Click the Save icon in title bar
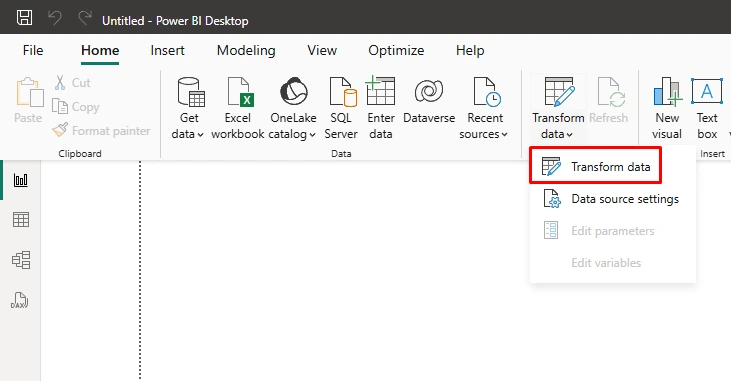 coord(24,18)
